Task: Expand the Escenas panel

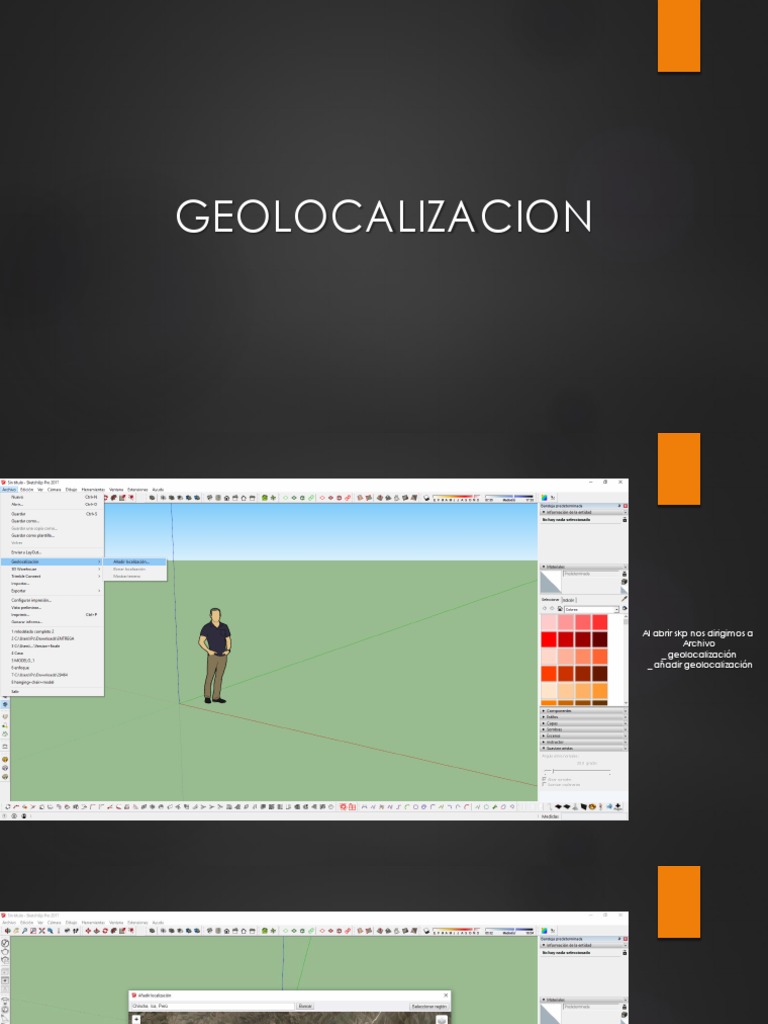Action: pyautogui.click(x=584, y=736)
